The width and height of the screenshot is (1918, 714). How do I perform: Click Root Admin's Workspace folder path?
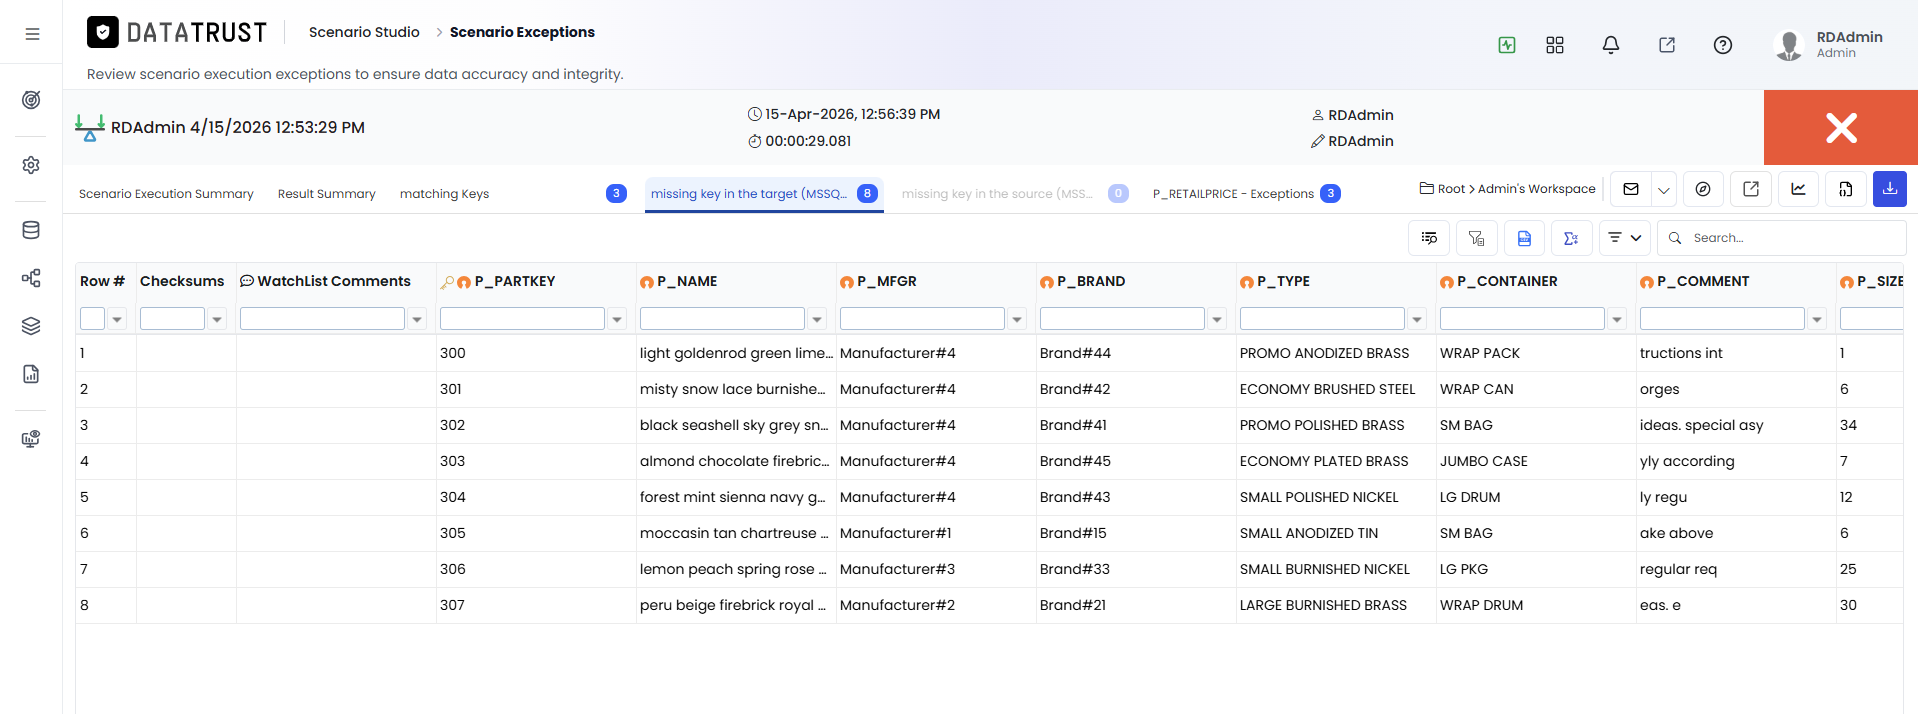point(1508,189)
